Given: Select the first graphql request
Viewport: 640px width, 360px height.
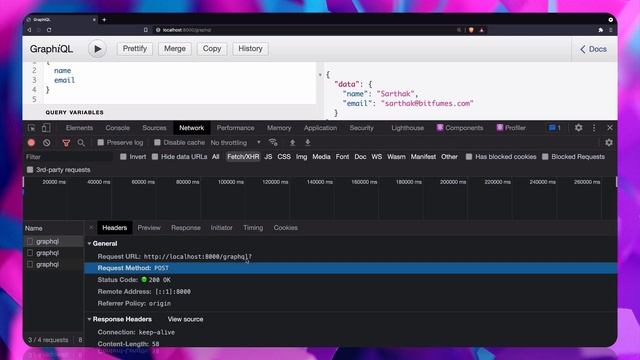Looking at the screenshot, I should click(53, 241).
